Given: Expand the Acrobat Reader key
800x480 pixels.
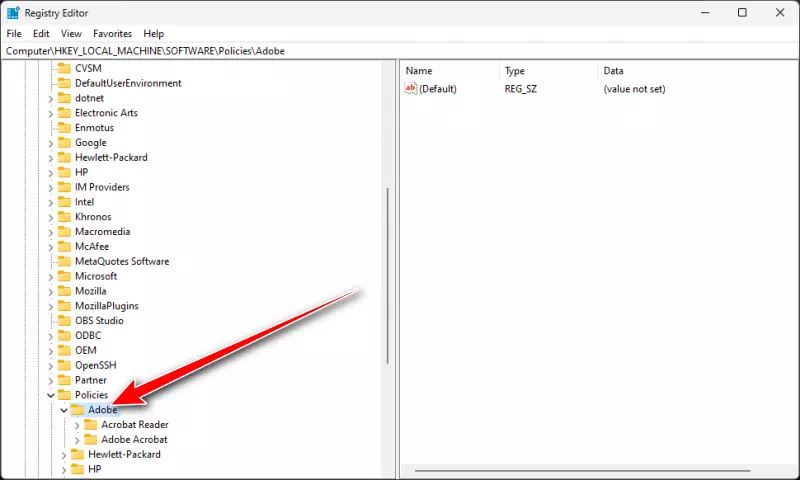Looking at the screenshot, I should [x=77, y=425].
